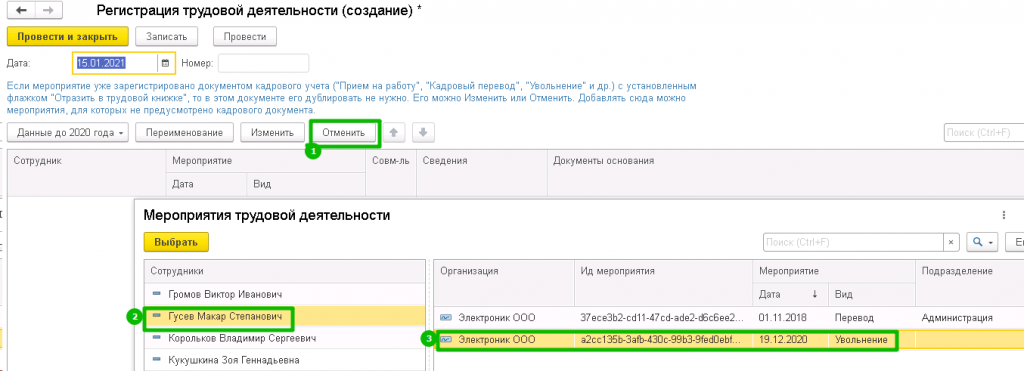This screenshot has width=1024, height=371.
Task: Select employee Корольков Владимир Сергеевич
Action: pyautogui.click(x=285, y=338)
